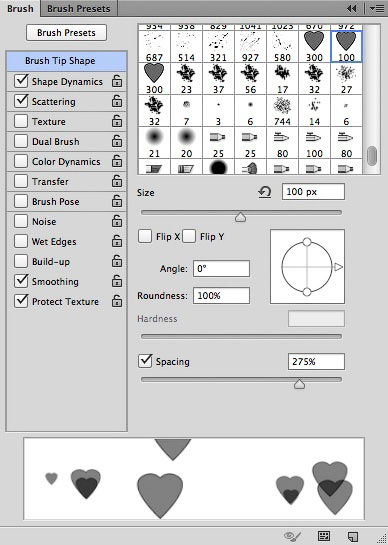This screenshot has height=545, width=388.
Task: Select soft round brush tip sized 20
Action: click(x=186, y=143)
